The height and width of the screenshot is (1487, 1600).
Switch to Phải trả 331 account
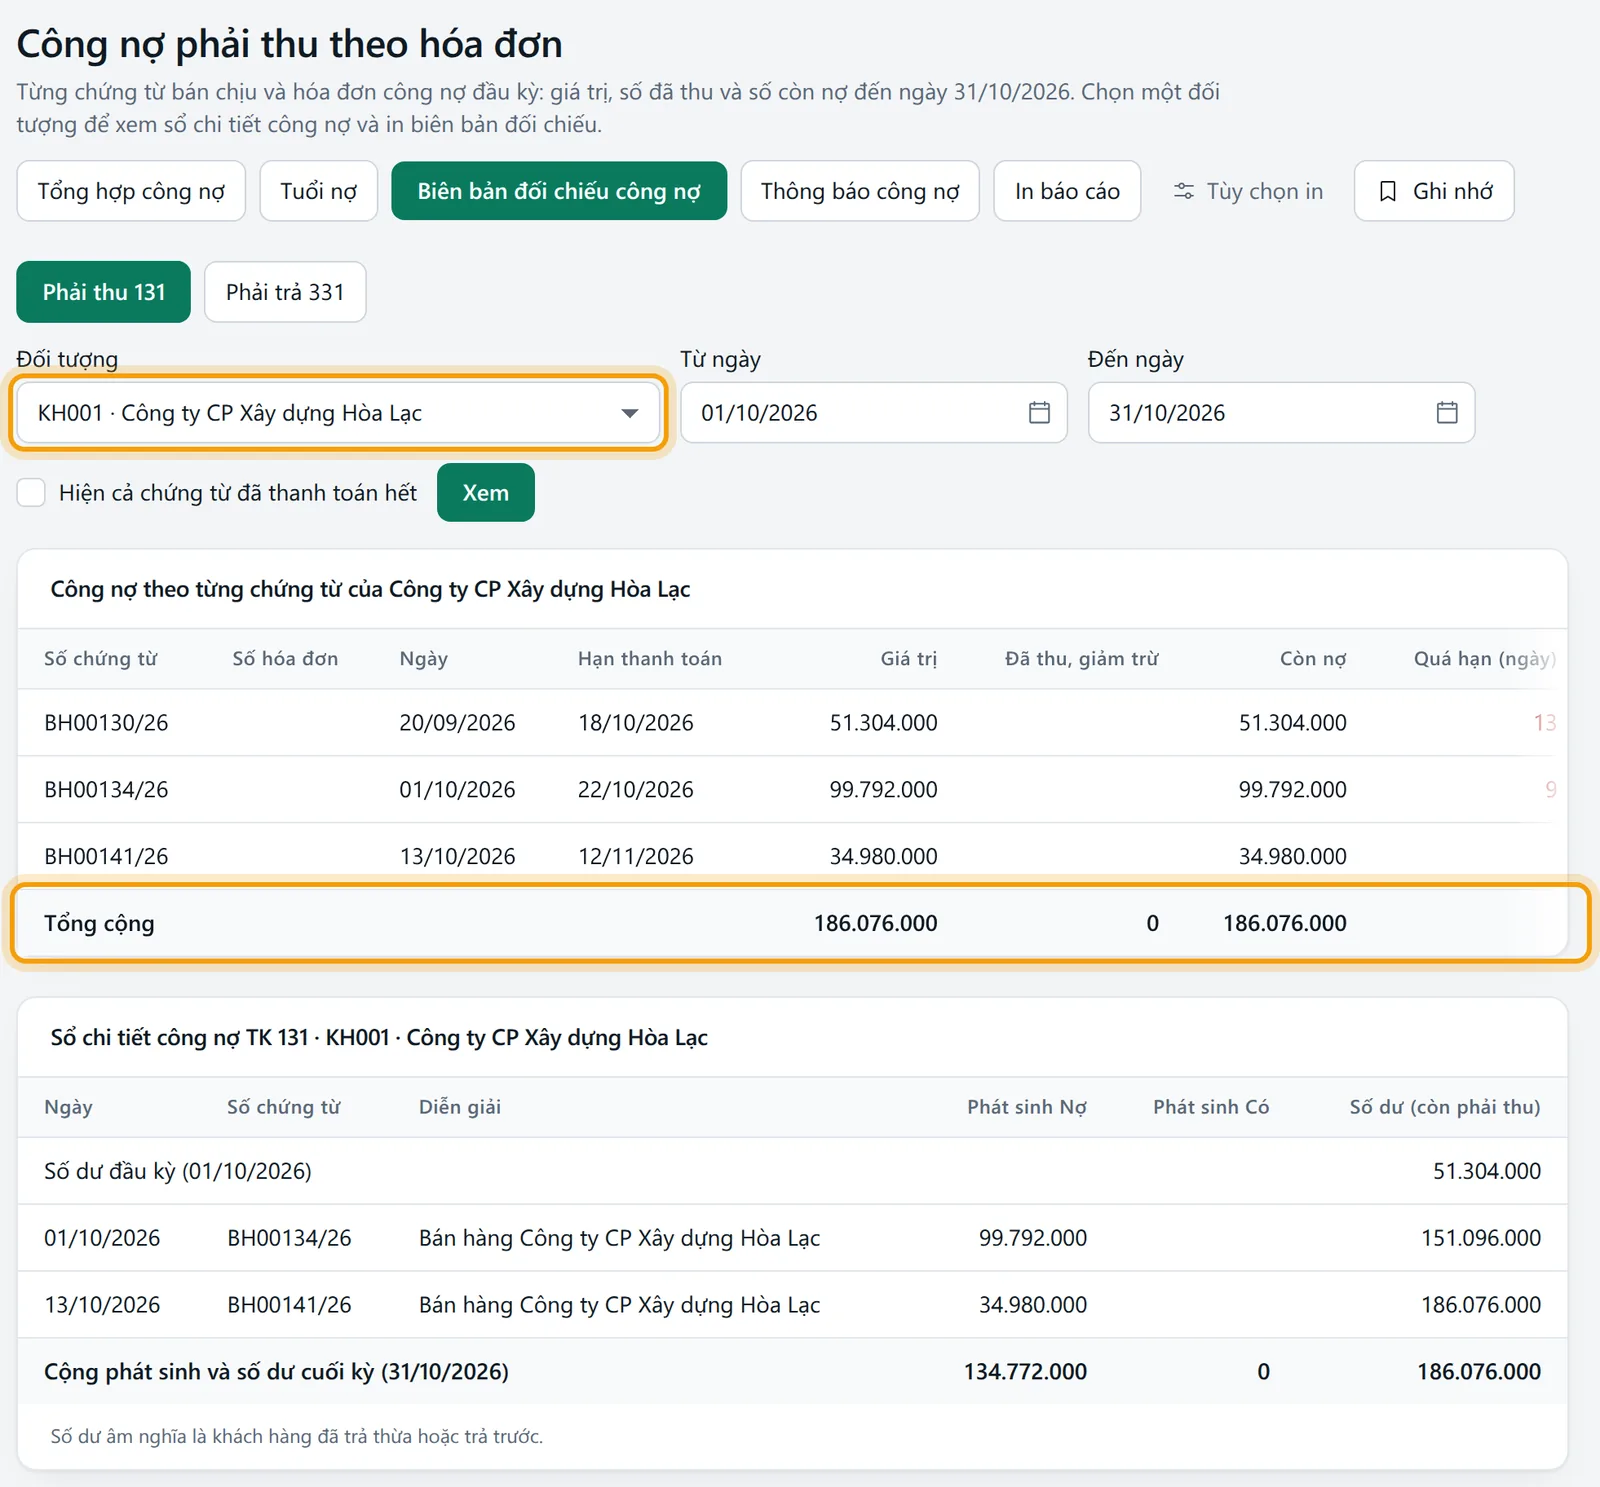[x=285, y=292]
